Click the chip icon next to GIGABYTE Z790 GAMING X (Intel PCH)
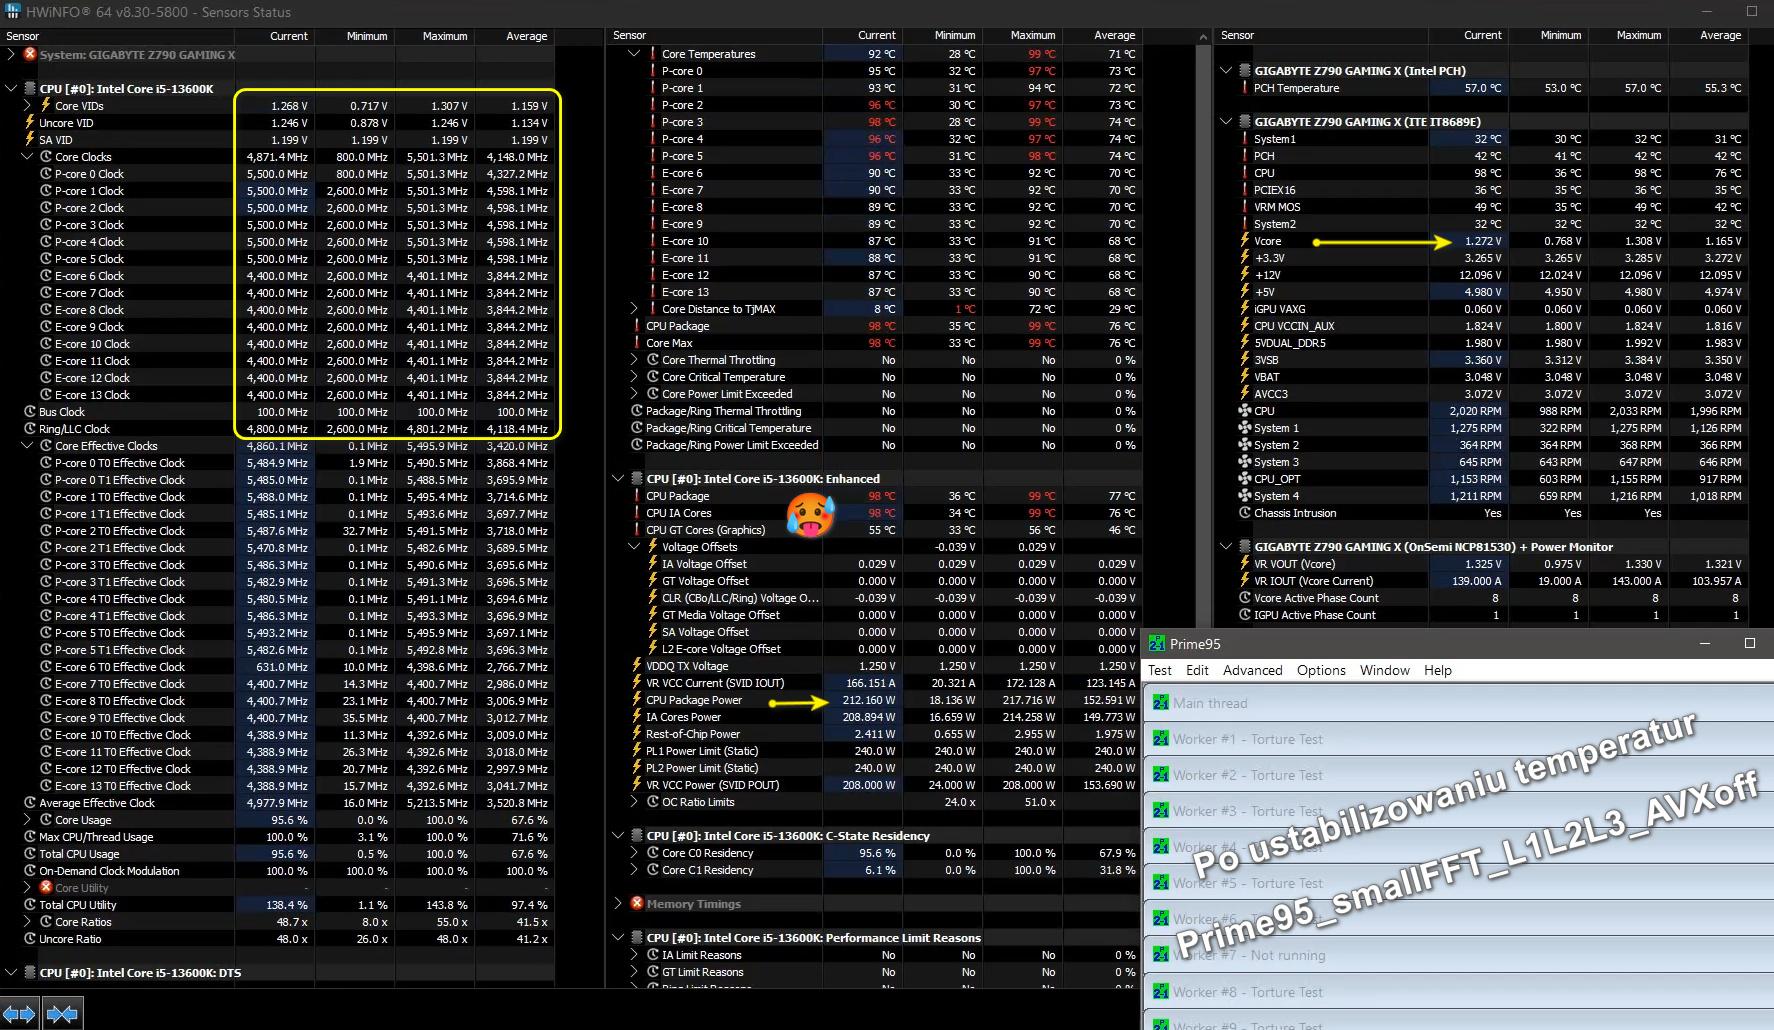Screen dimensions: 1774x1030 (1244, 71)
